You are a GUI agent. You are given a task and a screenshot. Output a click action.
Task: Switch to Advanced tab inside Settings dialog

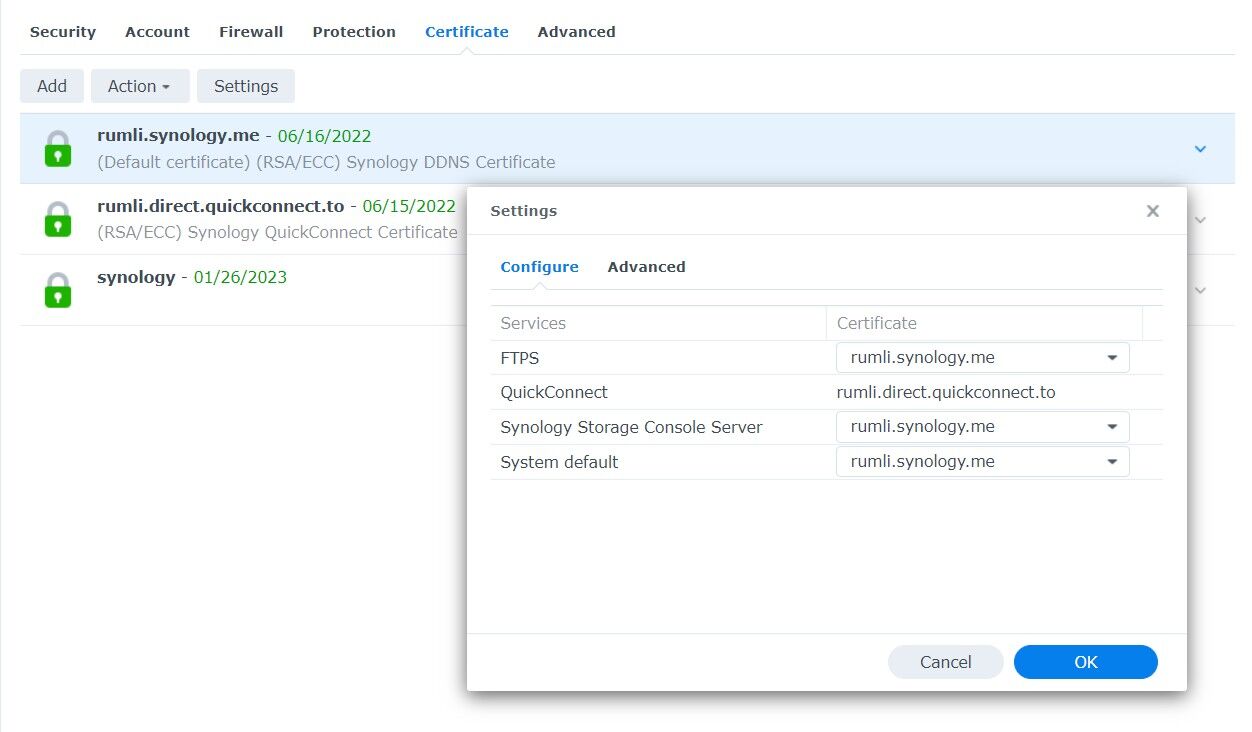click(646, 267)
